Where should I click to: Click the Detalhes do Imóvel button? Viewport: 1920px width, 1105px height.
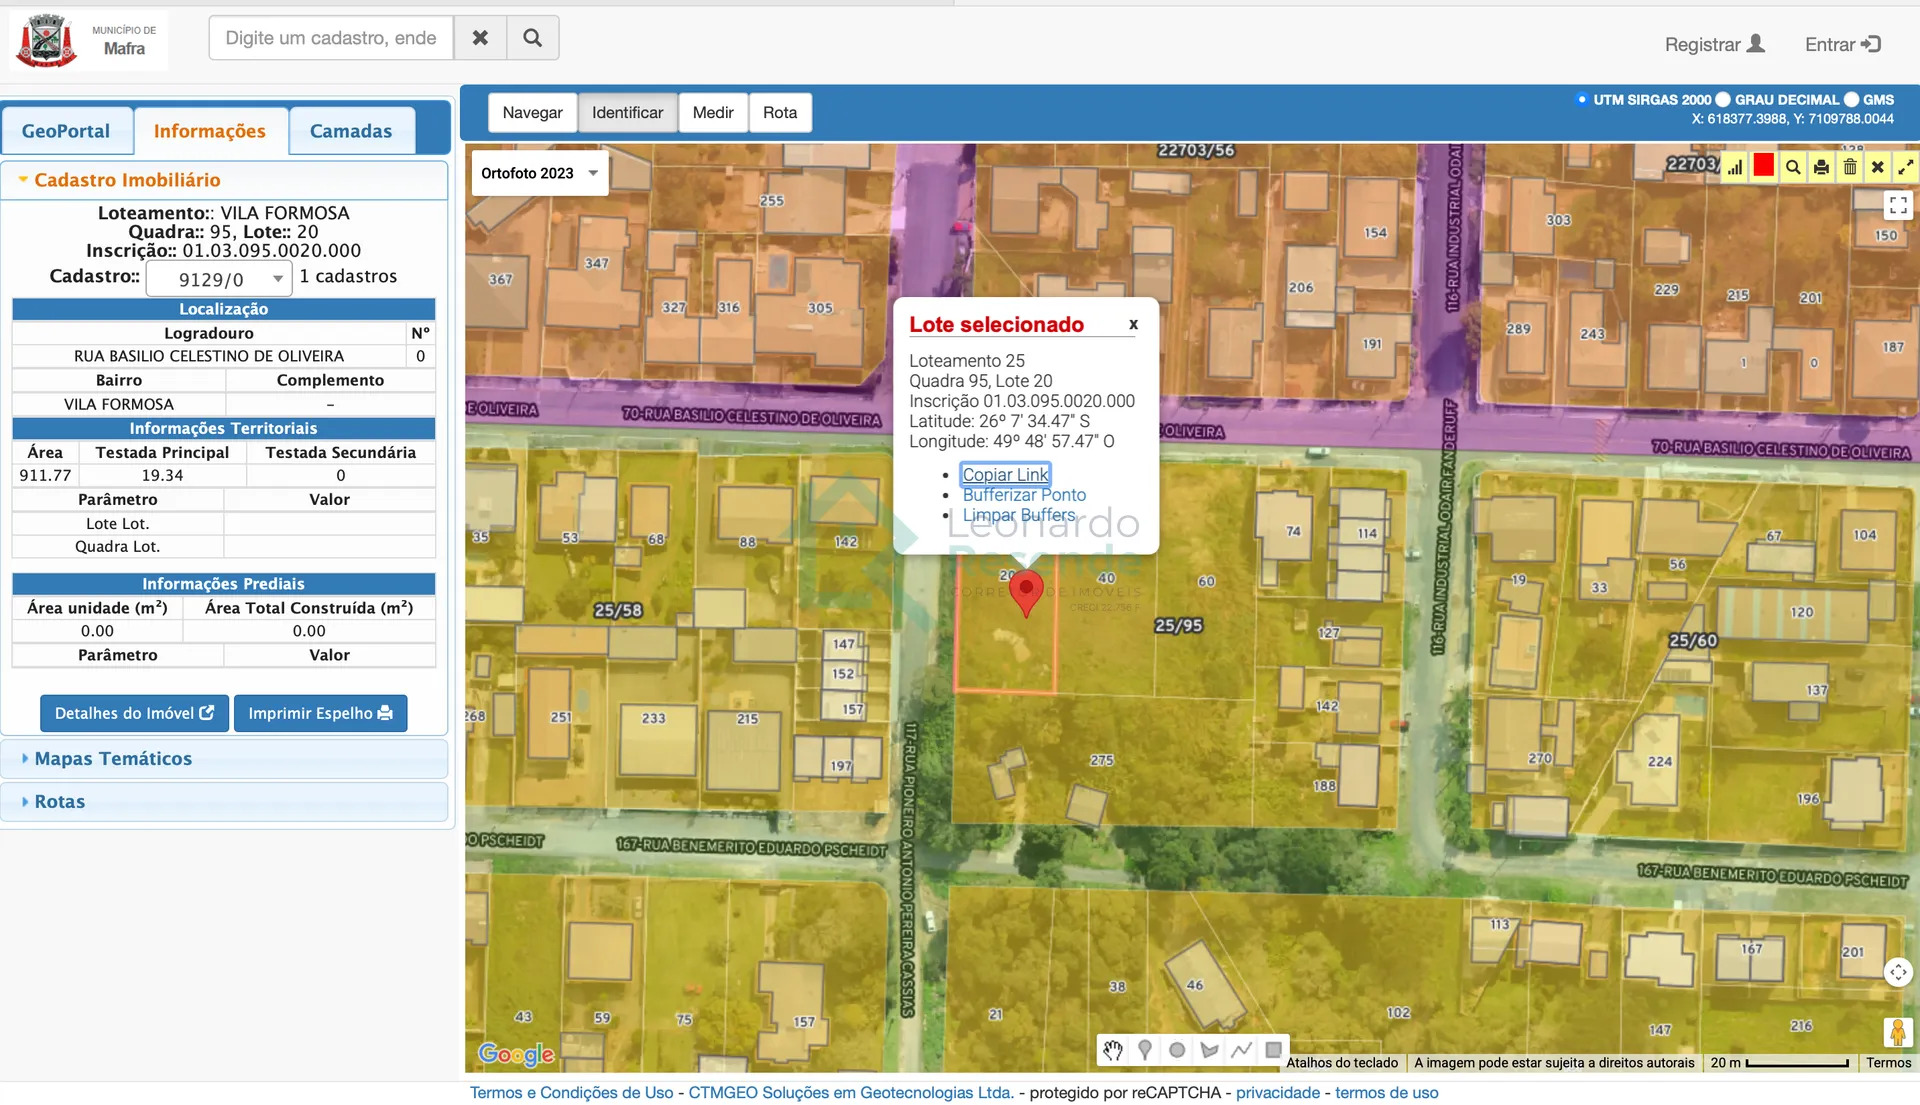tap(134, 713)
